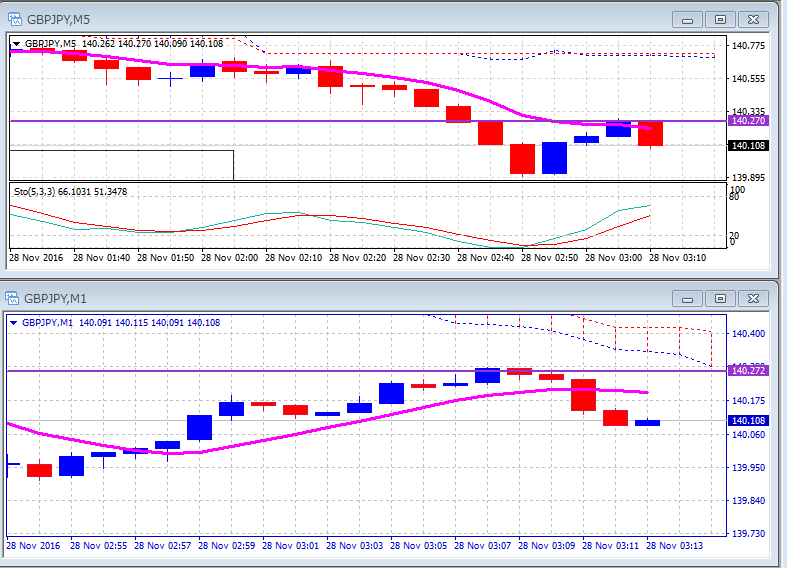The height and width of the screenshot is (568, 787).
Task: Click the 28 Nov 03:01 time label
Action: pos(290,545)
